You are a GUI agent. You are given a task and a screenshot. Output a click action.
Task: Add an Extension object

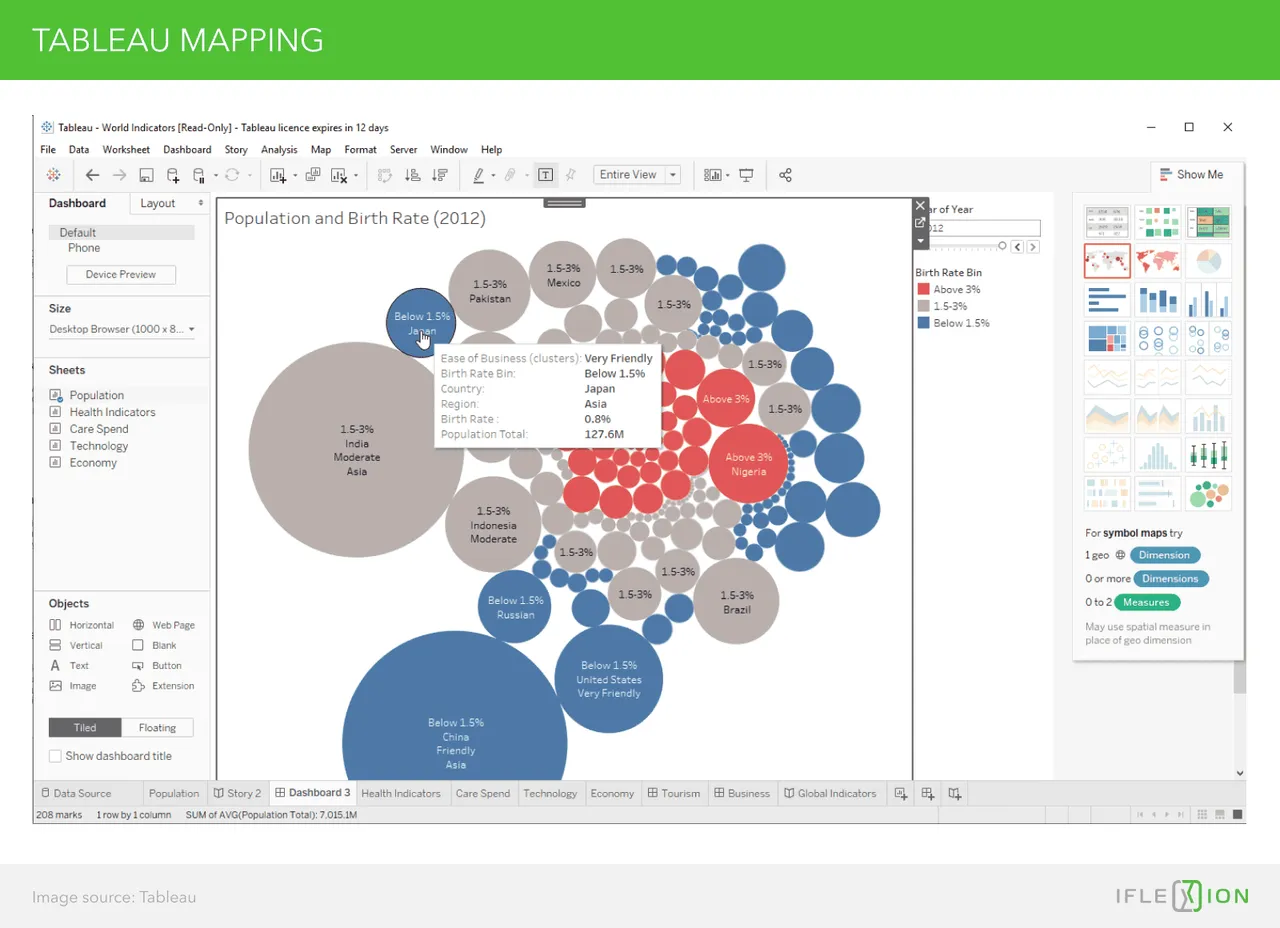click(163, 686)
